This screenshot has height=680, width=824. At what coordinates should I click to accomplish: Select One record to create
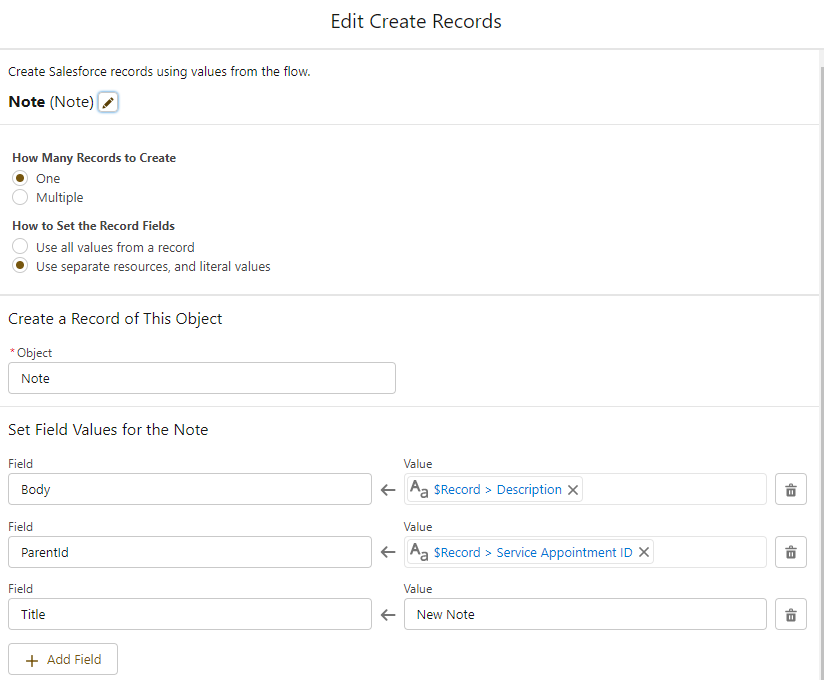point(20,178)
